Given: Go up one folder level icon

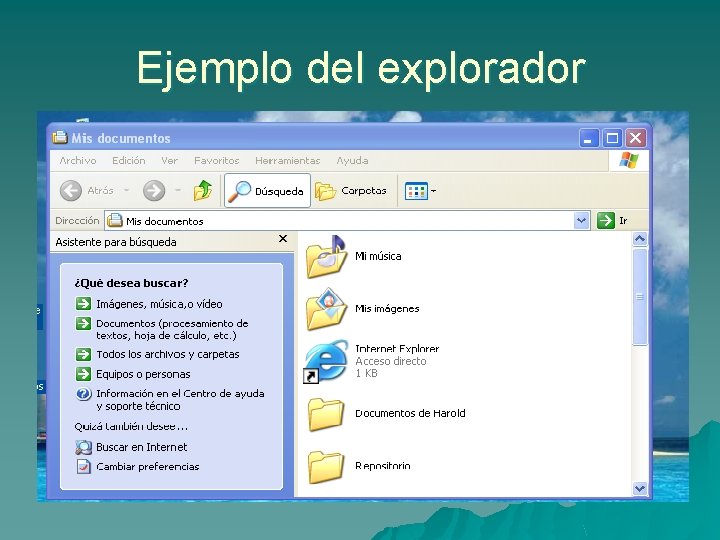Looking at the screenshot, I should (202, 190).
